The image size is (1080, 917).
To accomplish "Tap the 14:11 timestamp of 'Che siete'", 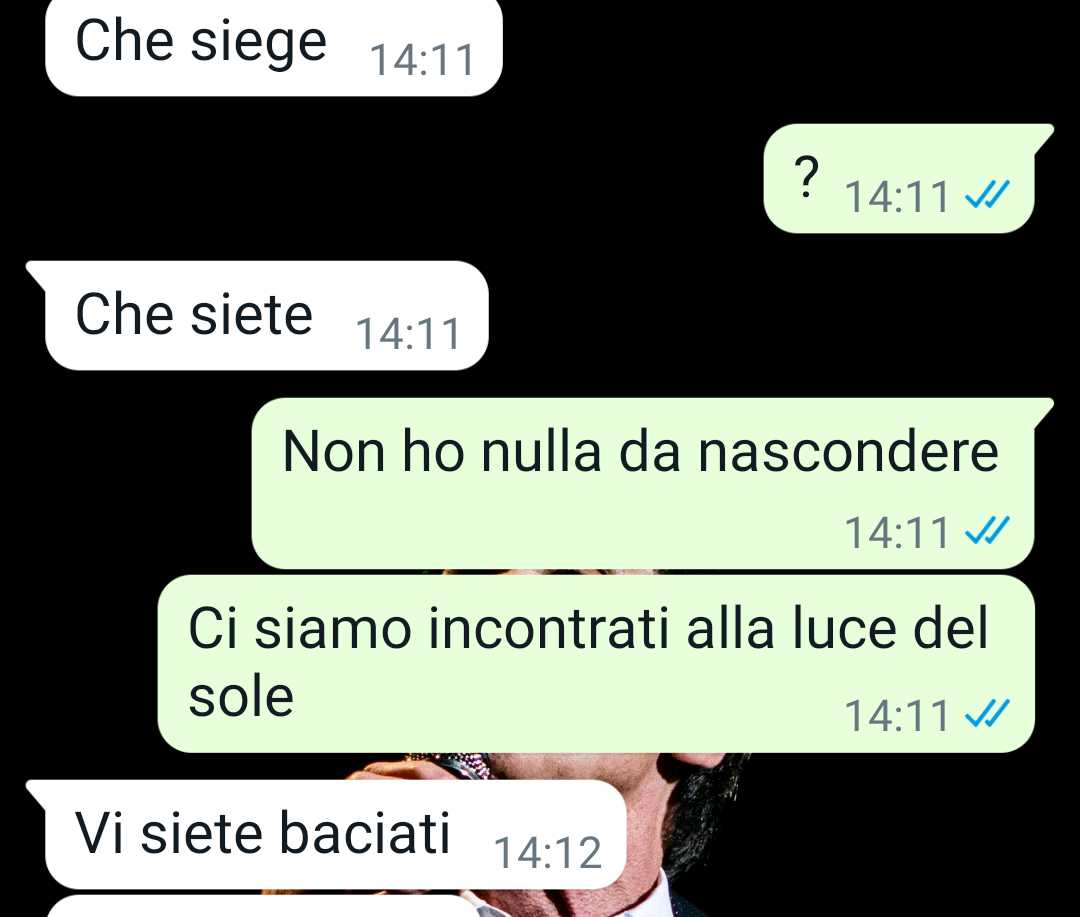I will 408,334.
